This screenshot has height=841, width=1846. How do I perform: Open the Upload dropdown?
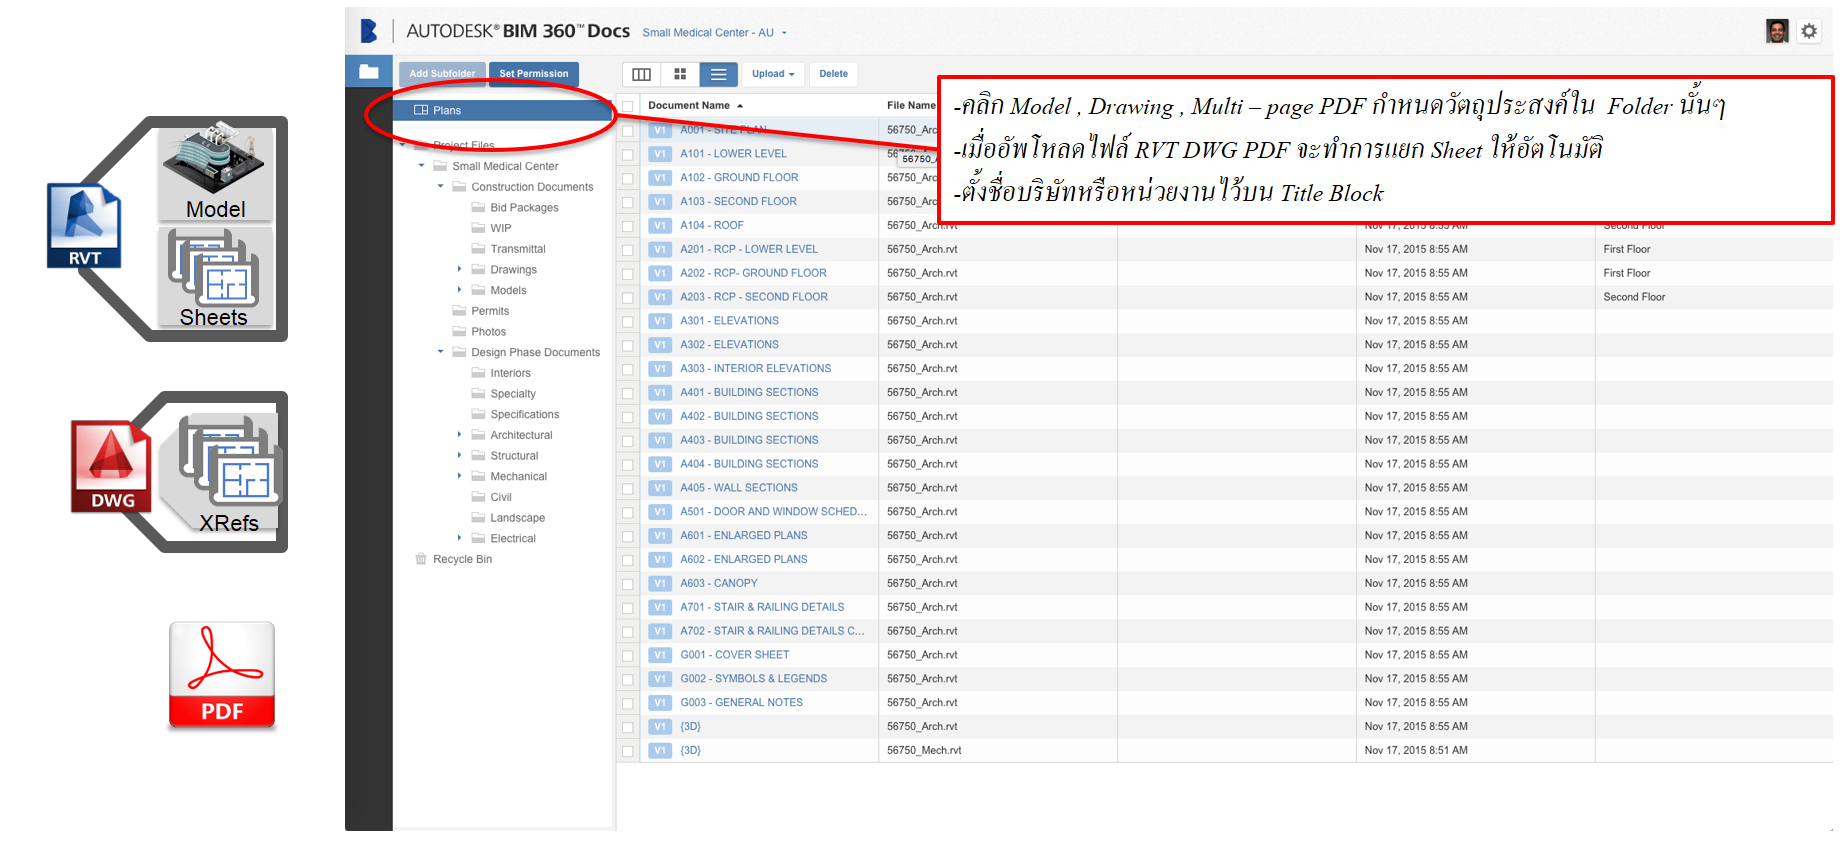[773, 74]
